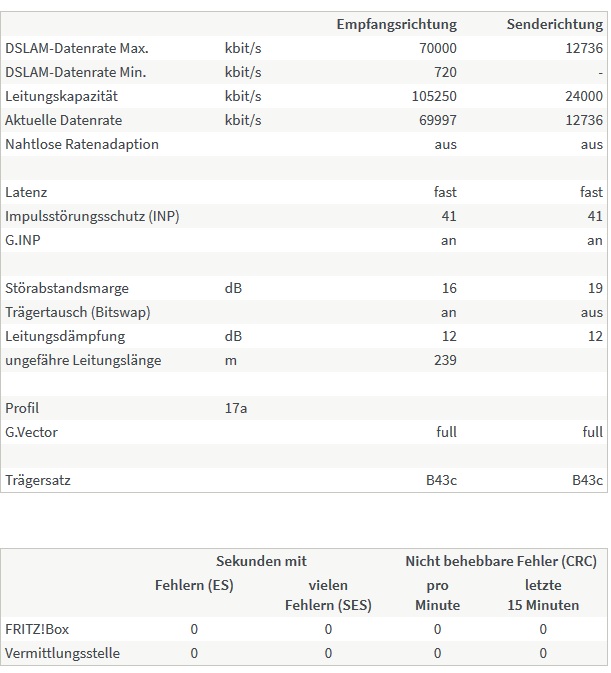
Task: Select the FRITZ!Box row label
Action: (x=37, y=629)
